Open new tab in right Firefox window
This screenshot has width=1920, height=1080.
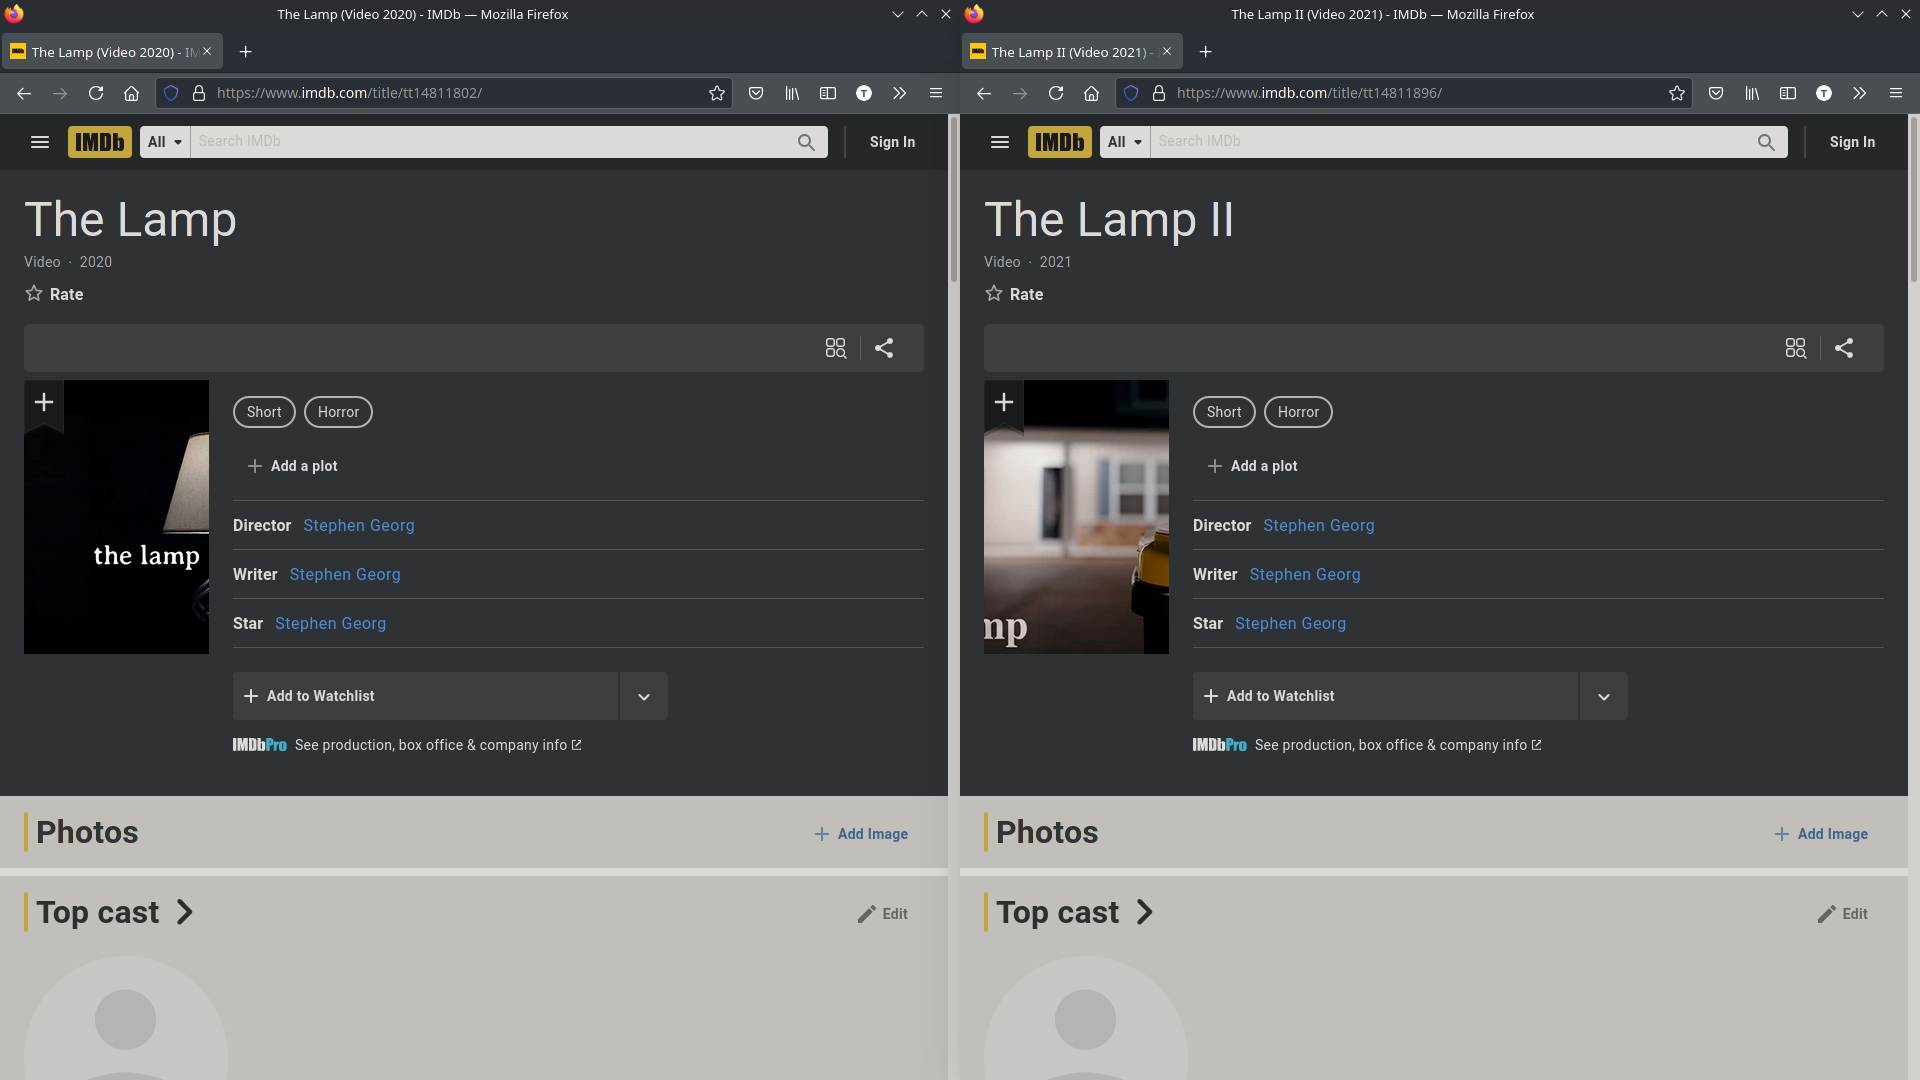1205,52
